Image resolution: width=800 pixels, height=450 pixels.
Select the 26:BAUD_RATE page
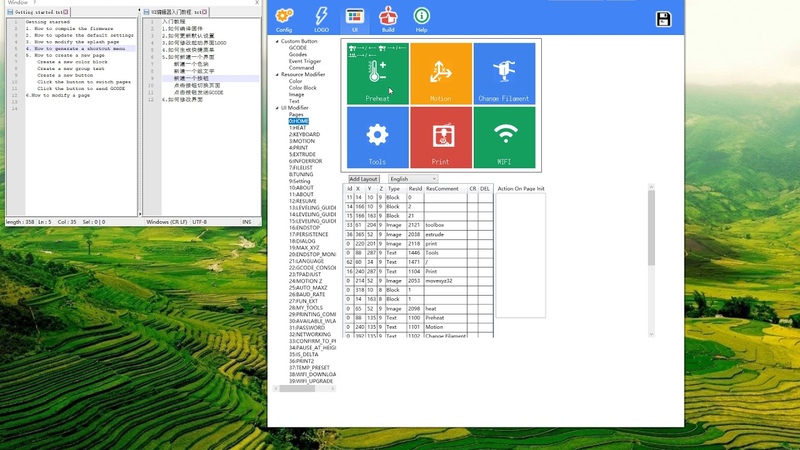point(307,294)
